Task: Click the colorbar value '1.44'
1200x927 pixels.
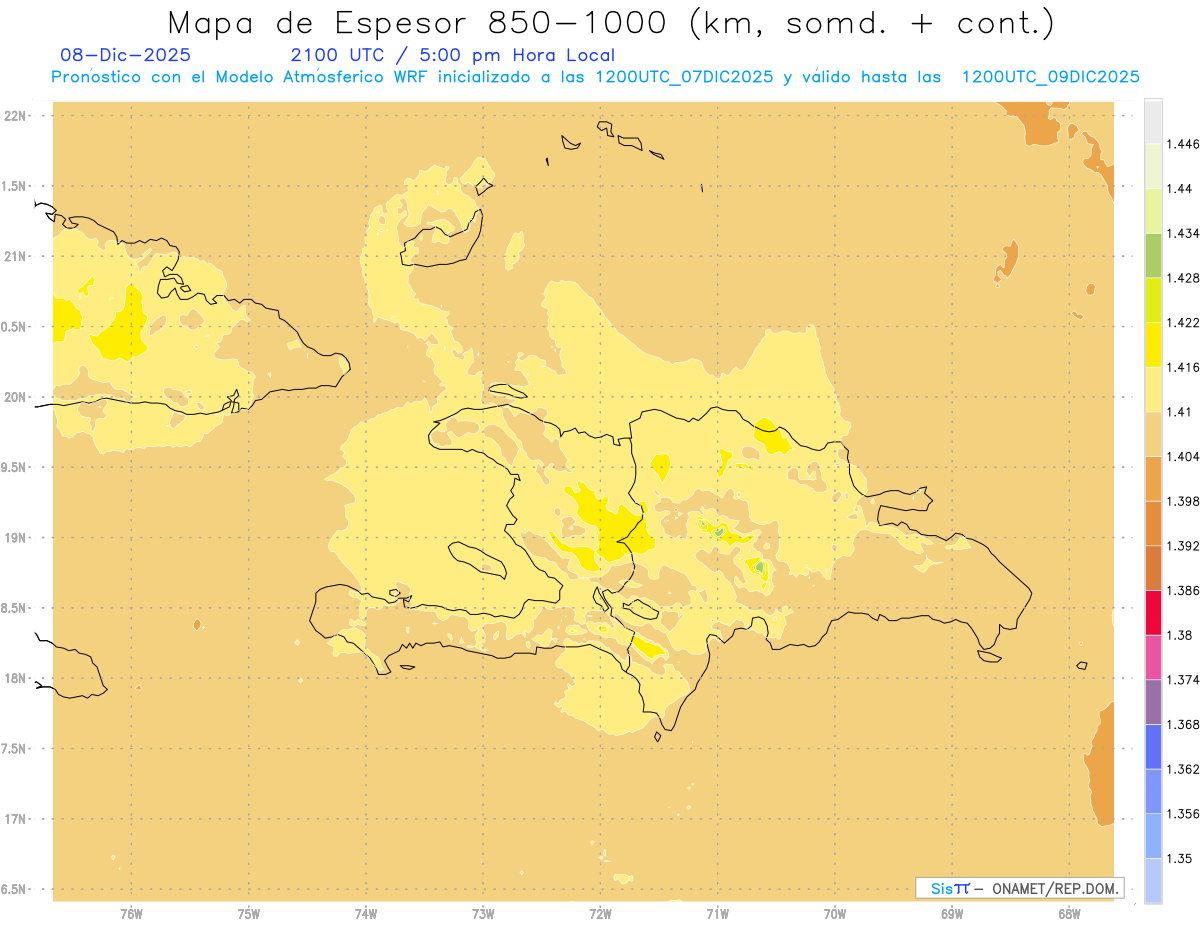Action: pos(1181,189)
